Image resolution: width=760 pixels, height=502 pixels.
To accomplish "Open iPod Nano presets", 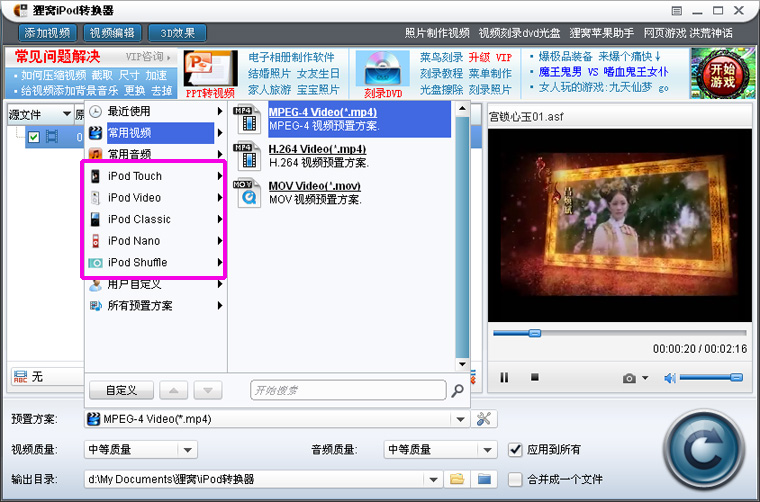I will (x=155, y=240).
